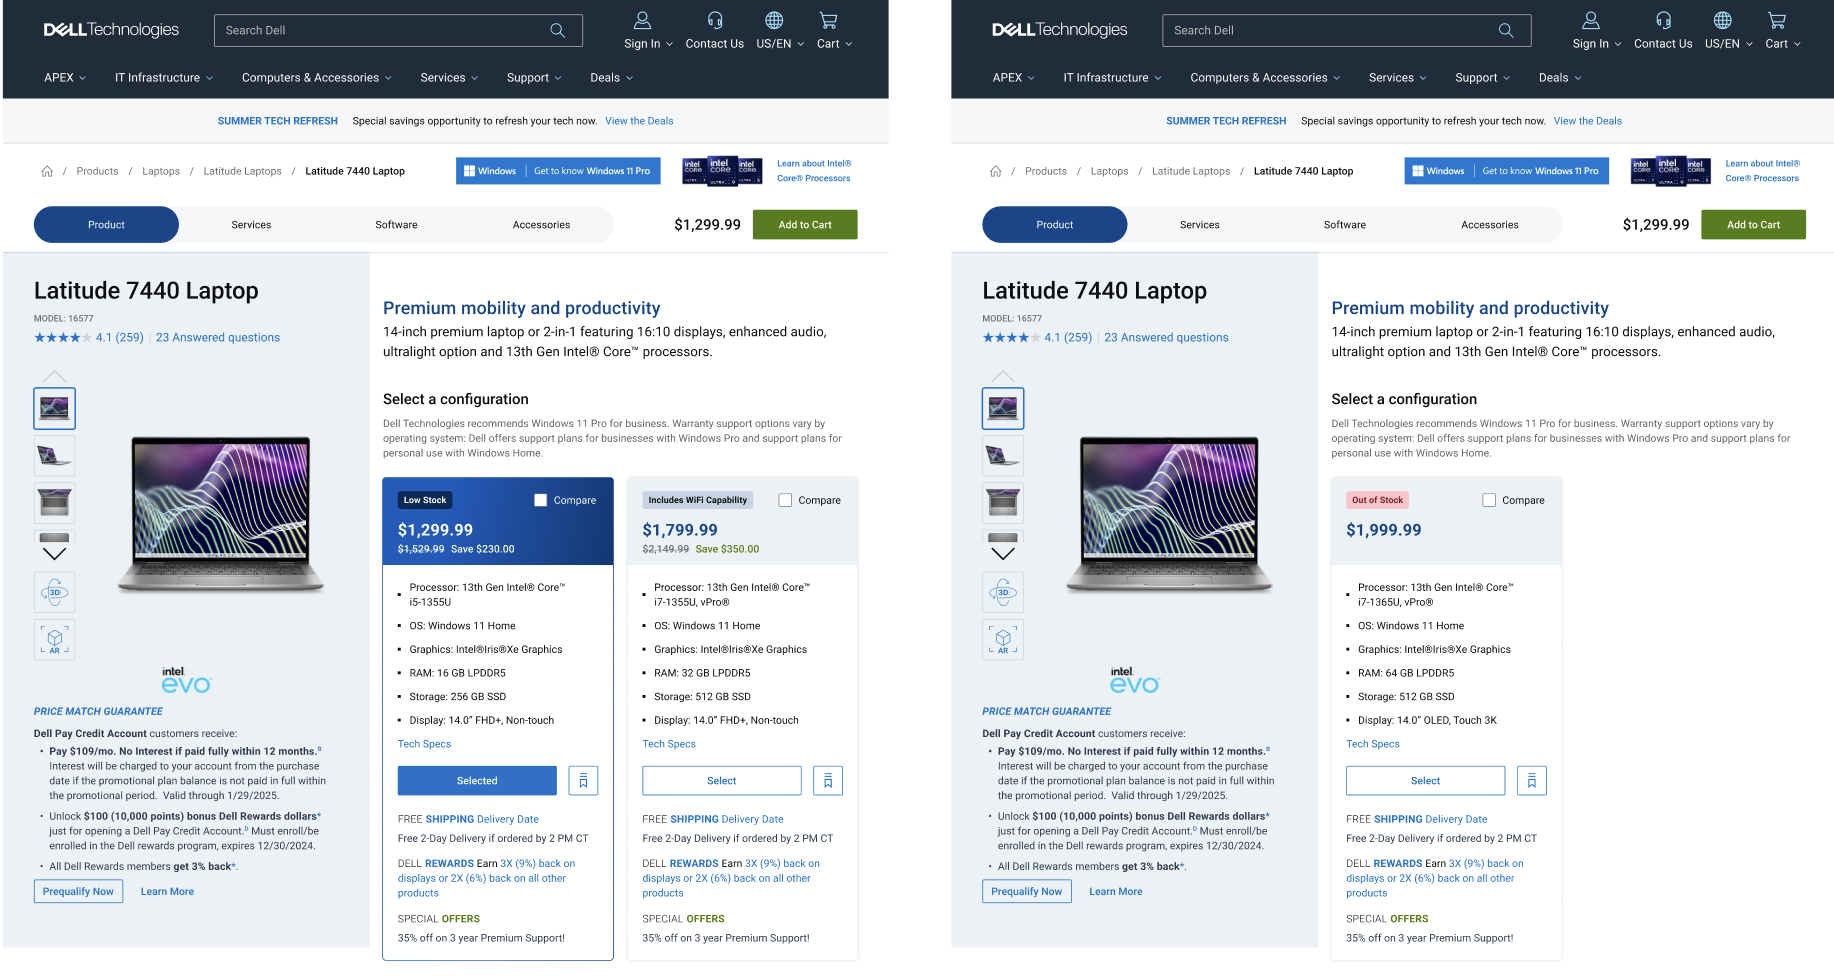The image size is (1834, 978).
Task: Check Compare on the $1,299.99 configuration
Action: coord(541,500)
